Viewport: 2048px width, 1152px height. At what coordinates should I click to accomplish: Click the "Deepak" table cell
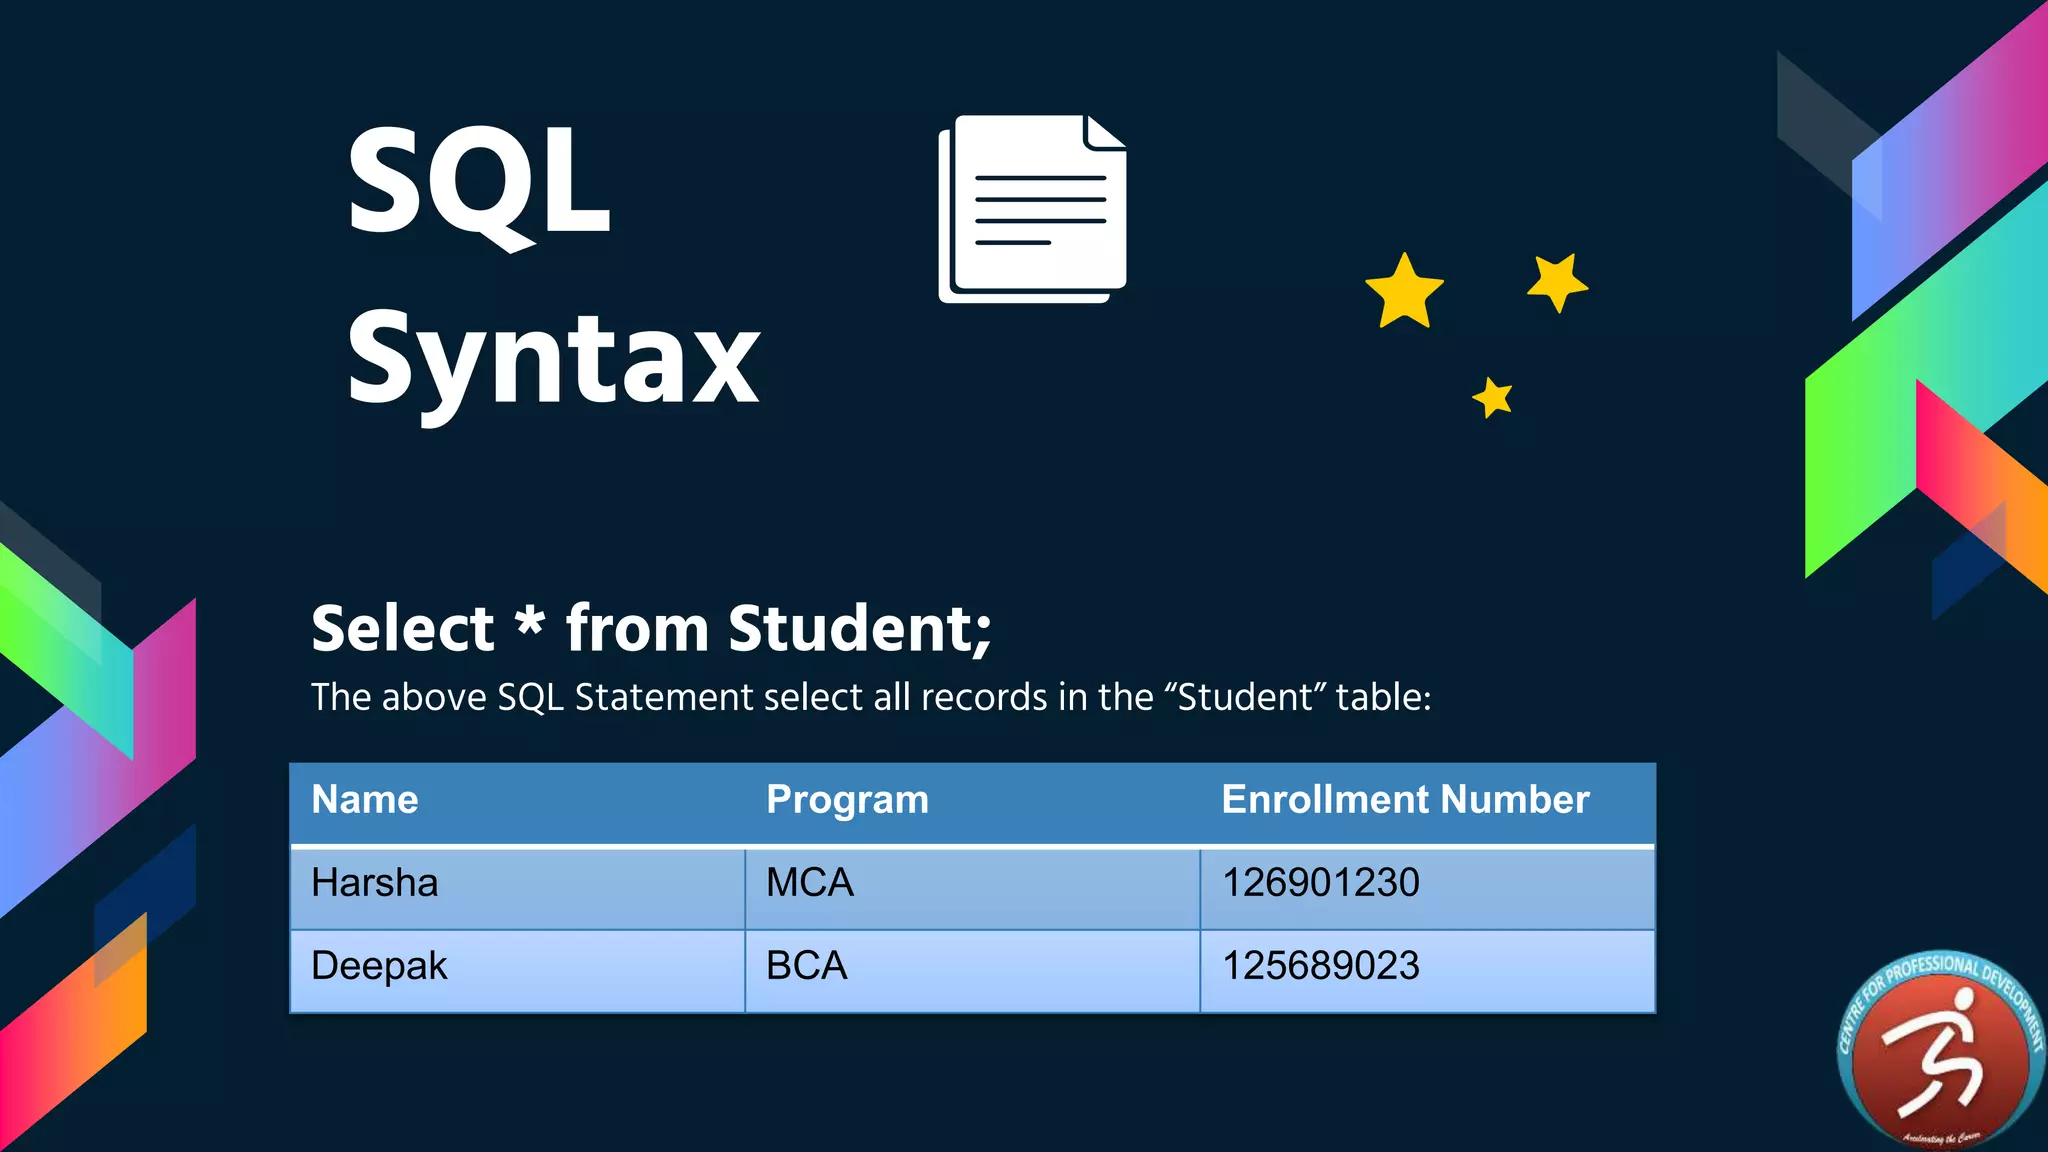click(517, 971)
